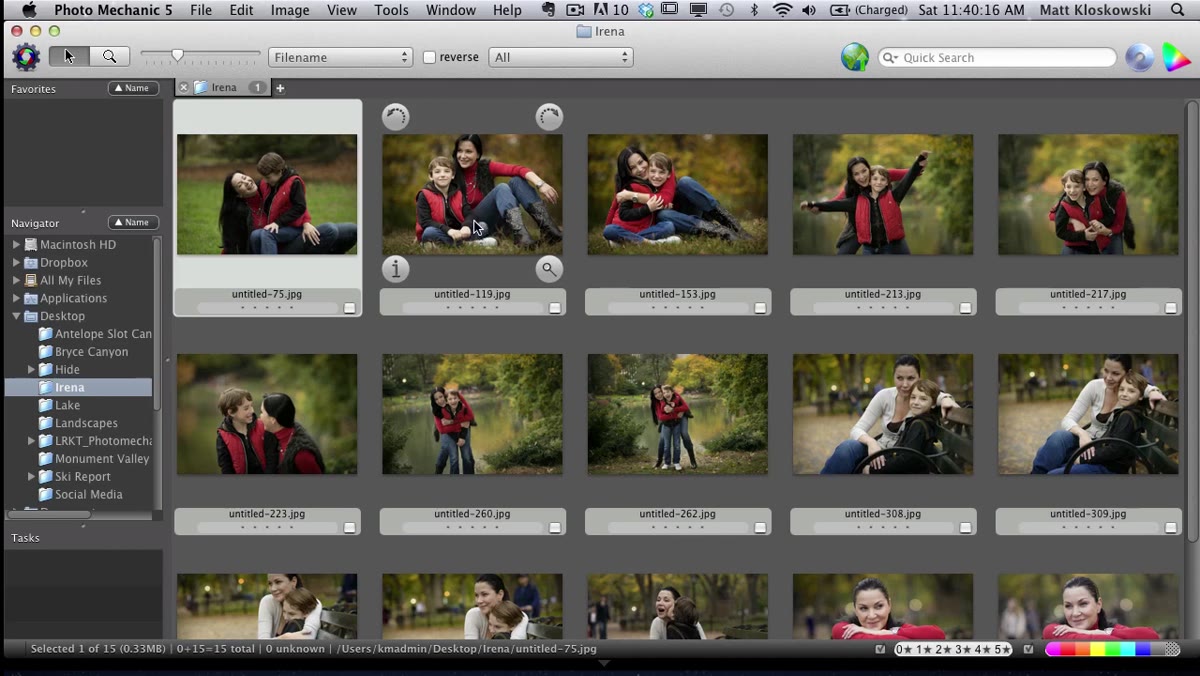Select the Monument Valley folder
Screen dimensions: 1200x676
pyautogui.click(x=102, y=459)
